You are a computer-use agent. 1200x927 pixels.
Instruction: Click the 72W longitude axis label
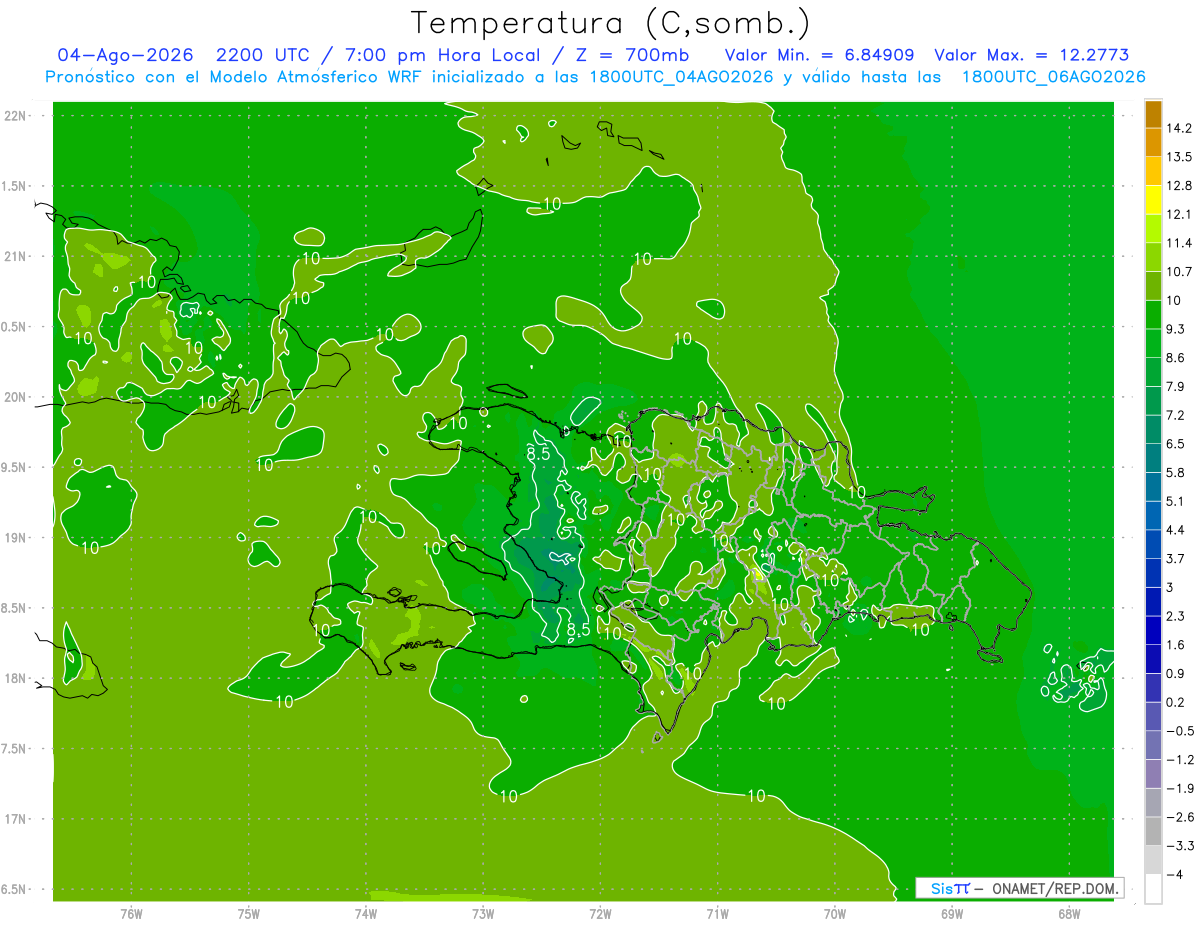[x=600, y=914]
